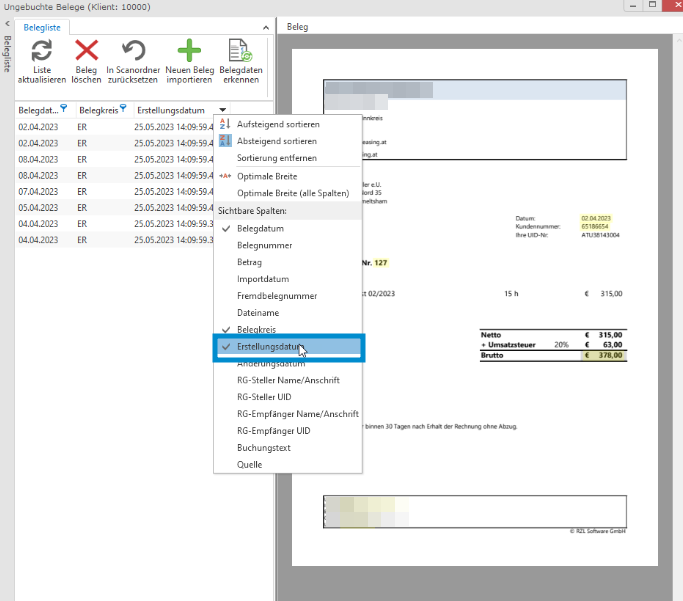Click the Liste aktualisieren refresh icon
683x601 pixels.
(x=41, y=51)
